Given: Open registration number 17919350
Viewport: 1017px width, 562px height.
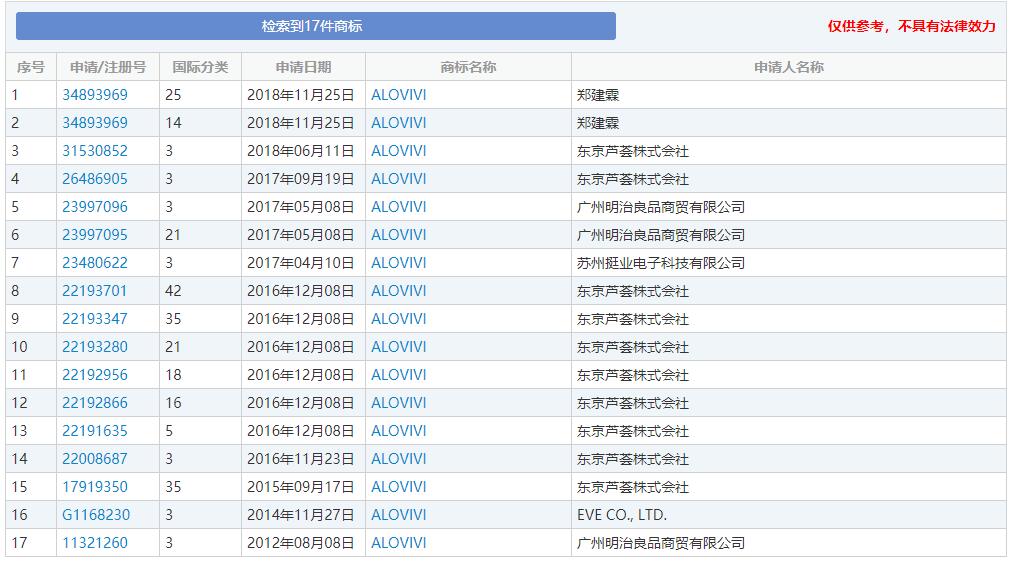Looking at the screenshot, I should [x=95, y=486].
